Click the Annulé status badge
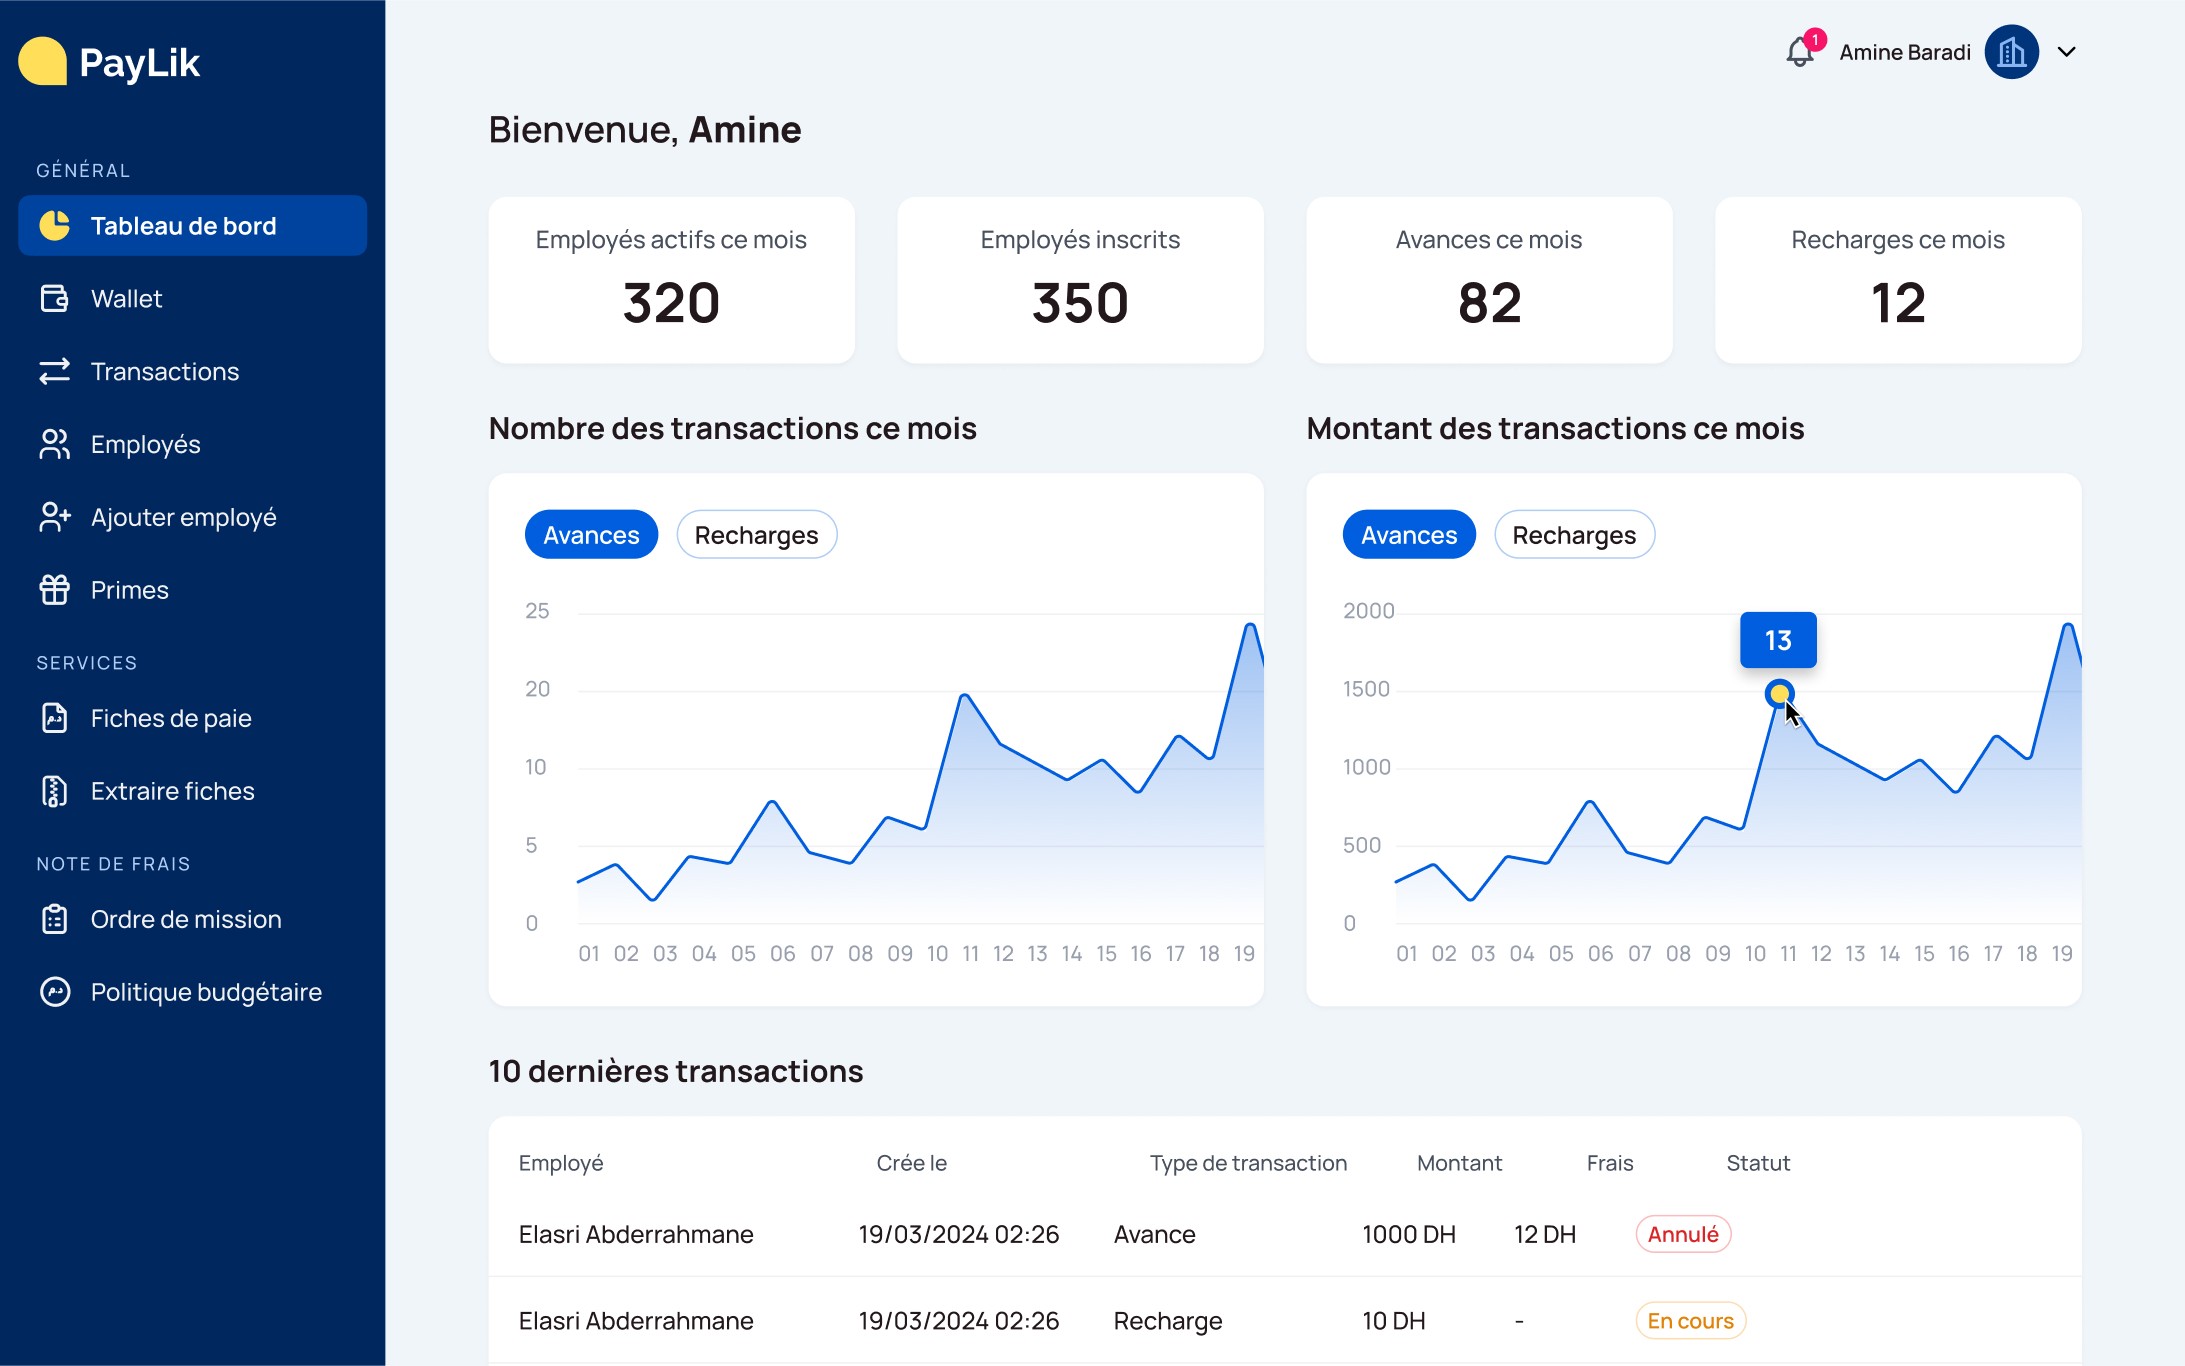Viewport: 2185px width, 1366px height. coord(1683,1234)
